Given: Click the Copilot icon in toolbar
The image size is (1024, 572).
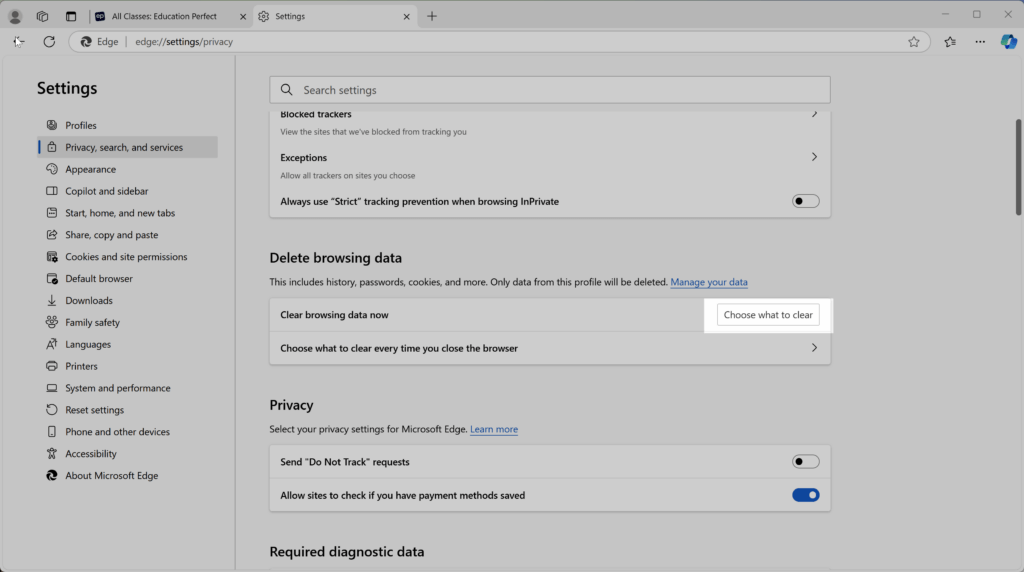Looking at the screenshot, I should (x=1008, y=41).
